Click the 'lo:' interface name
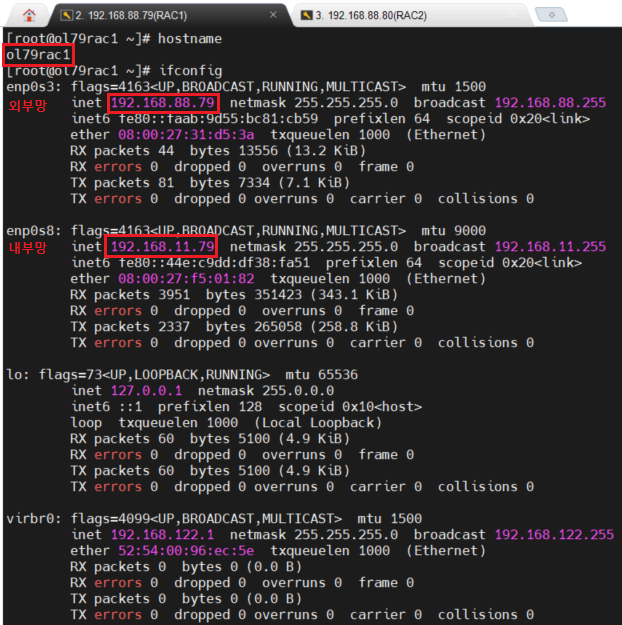The height and width of the screenshot is (625, 622). [18, 375]
